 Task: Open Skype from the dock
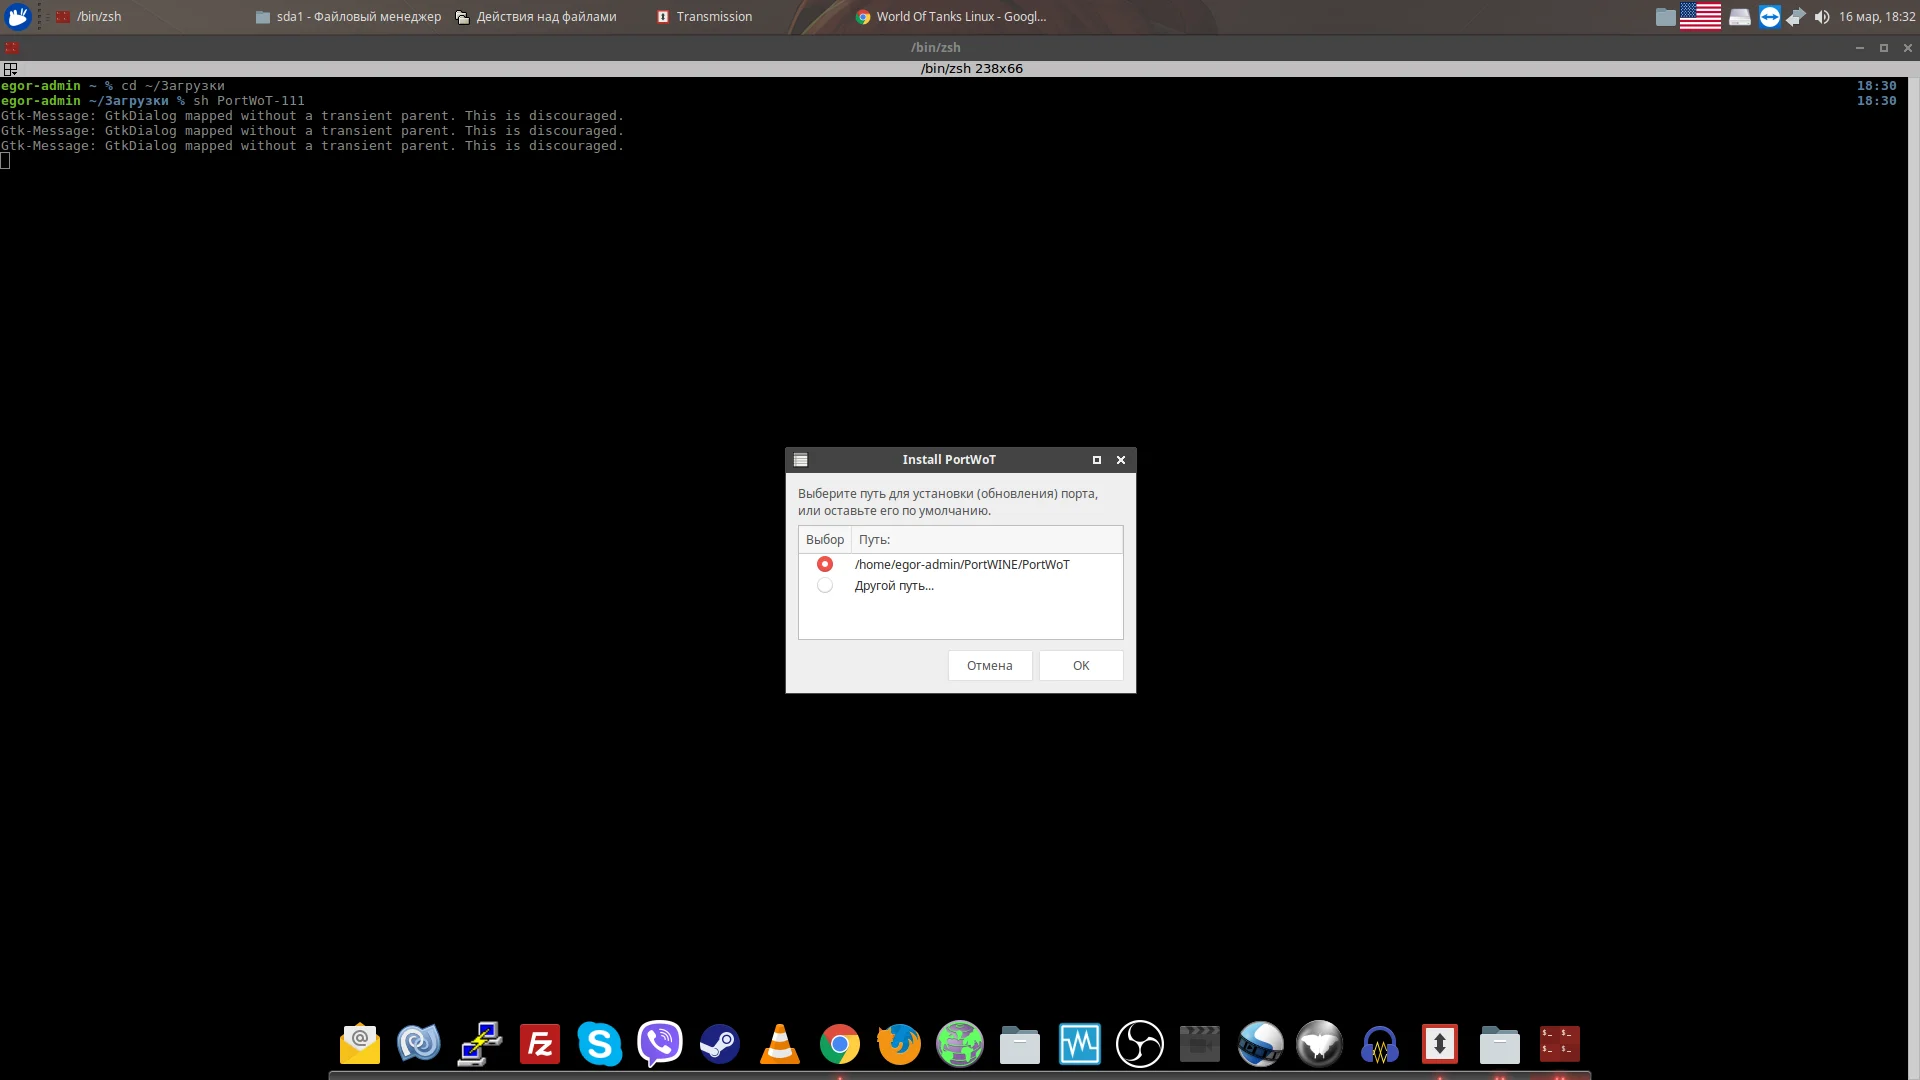[599, 1045]
